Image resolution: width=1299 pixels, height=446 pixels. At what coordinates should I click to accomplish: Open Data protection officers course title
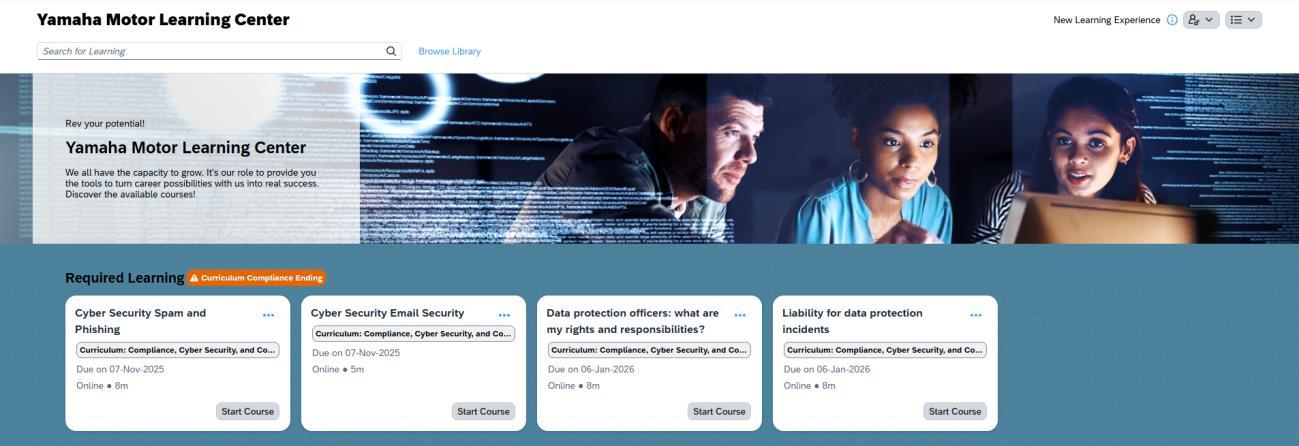(x=632, y=321)
